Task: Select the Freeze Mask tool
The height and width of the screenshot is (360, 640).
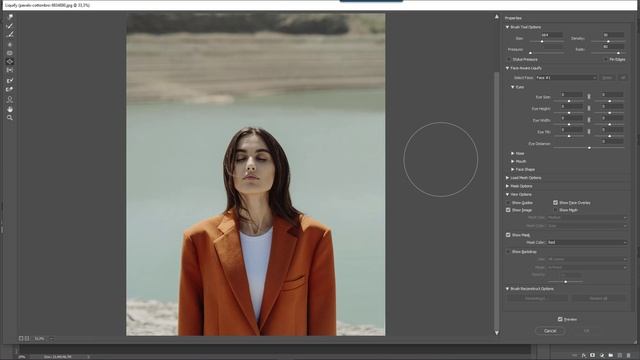Action: tap(10, 80)
